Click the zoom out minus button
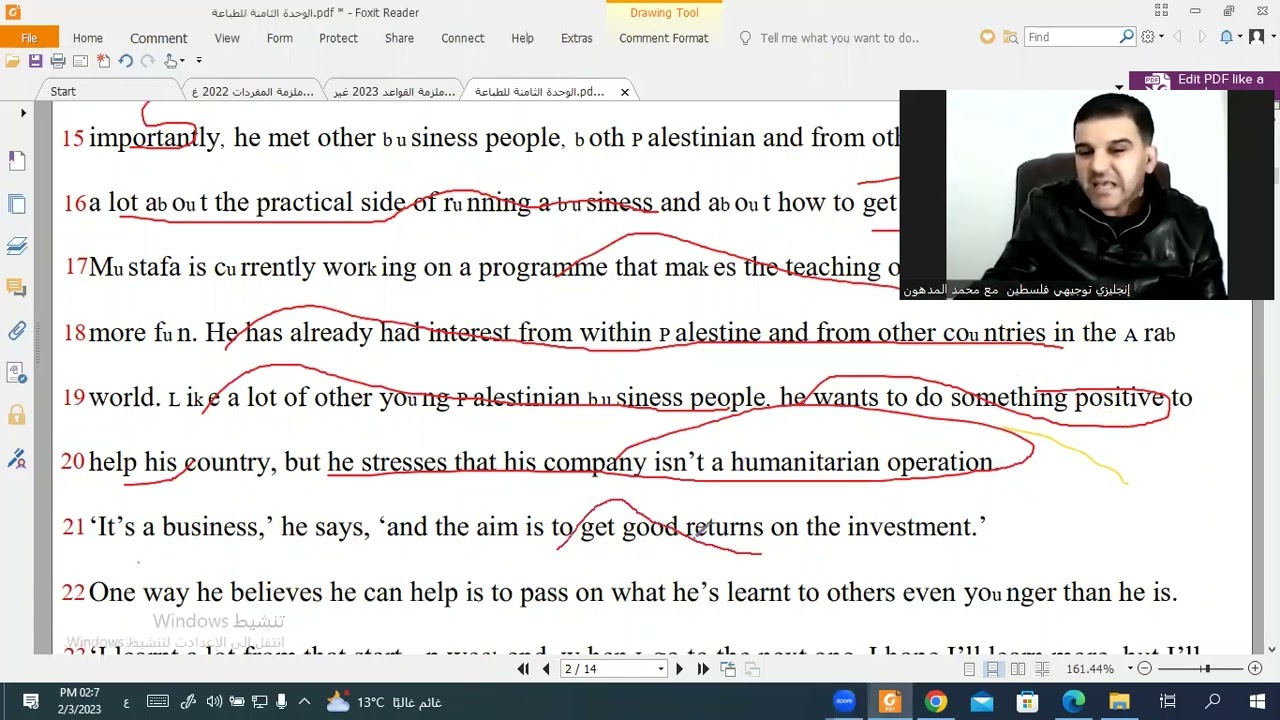Viewport: 1280px width, 720px height. coord(1145,669)
